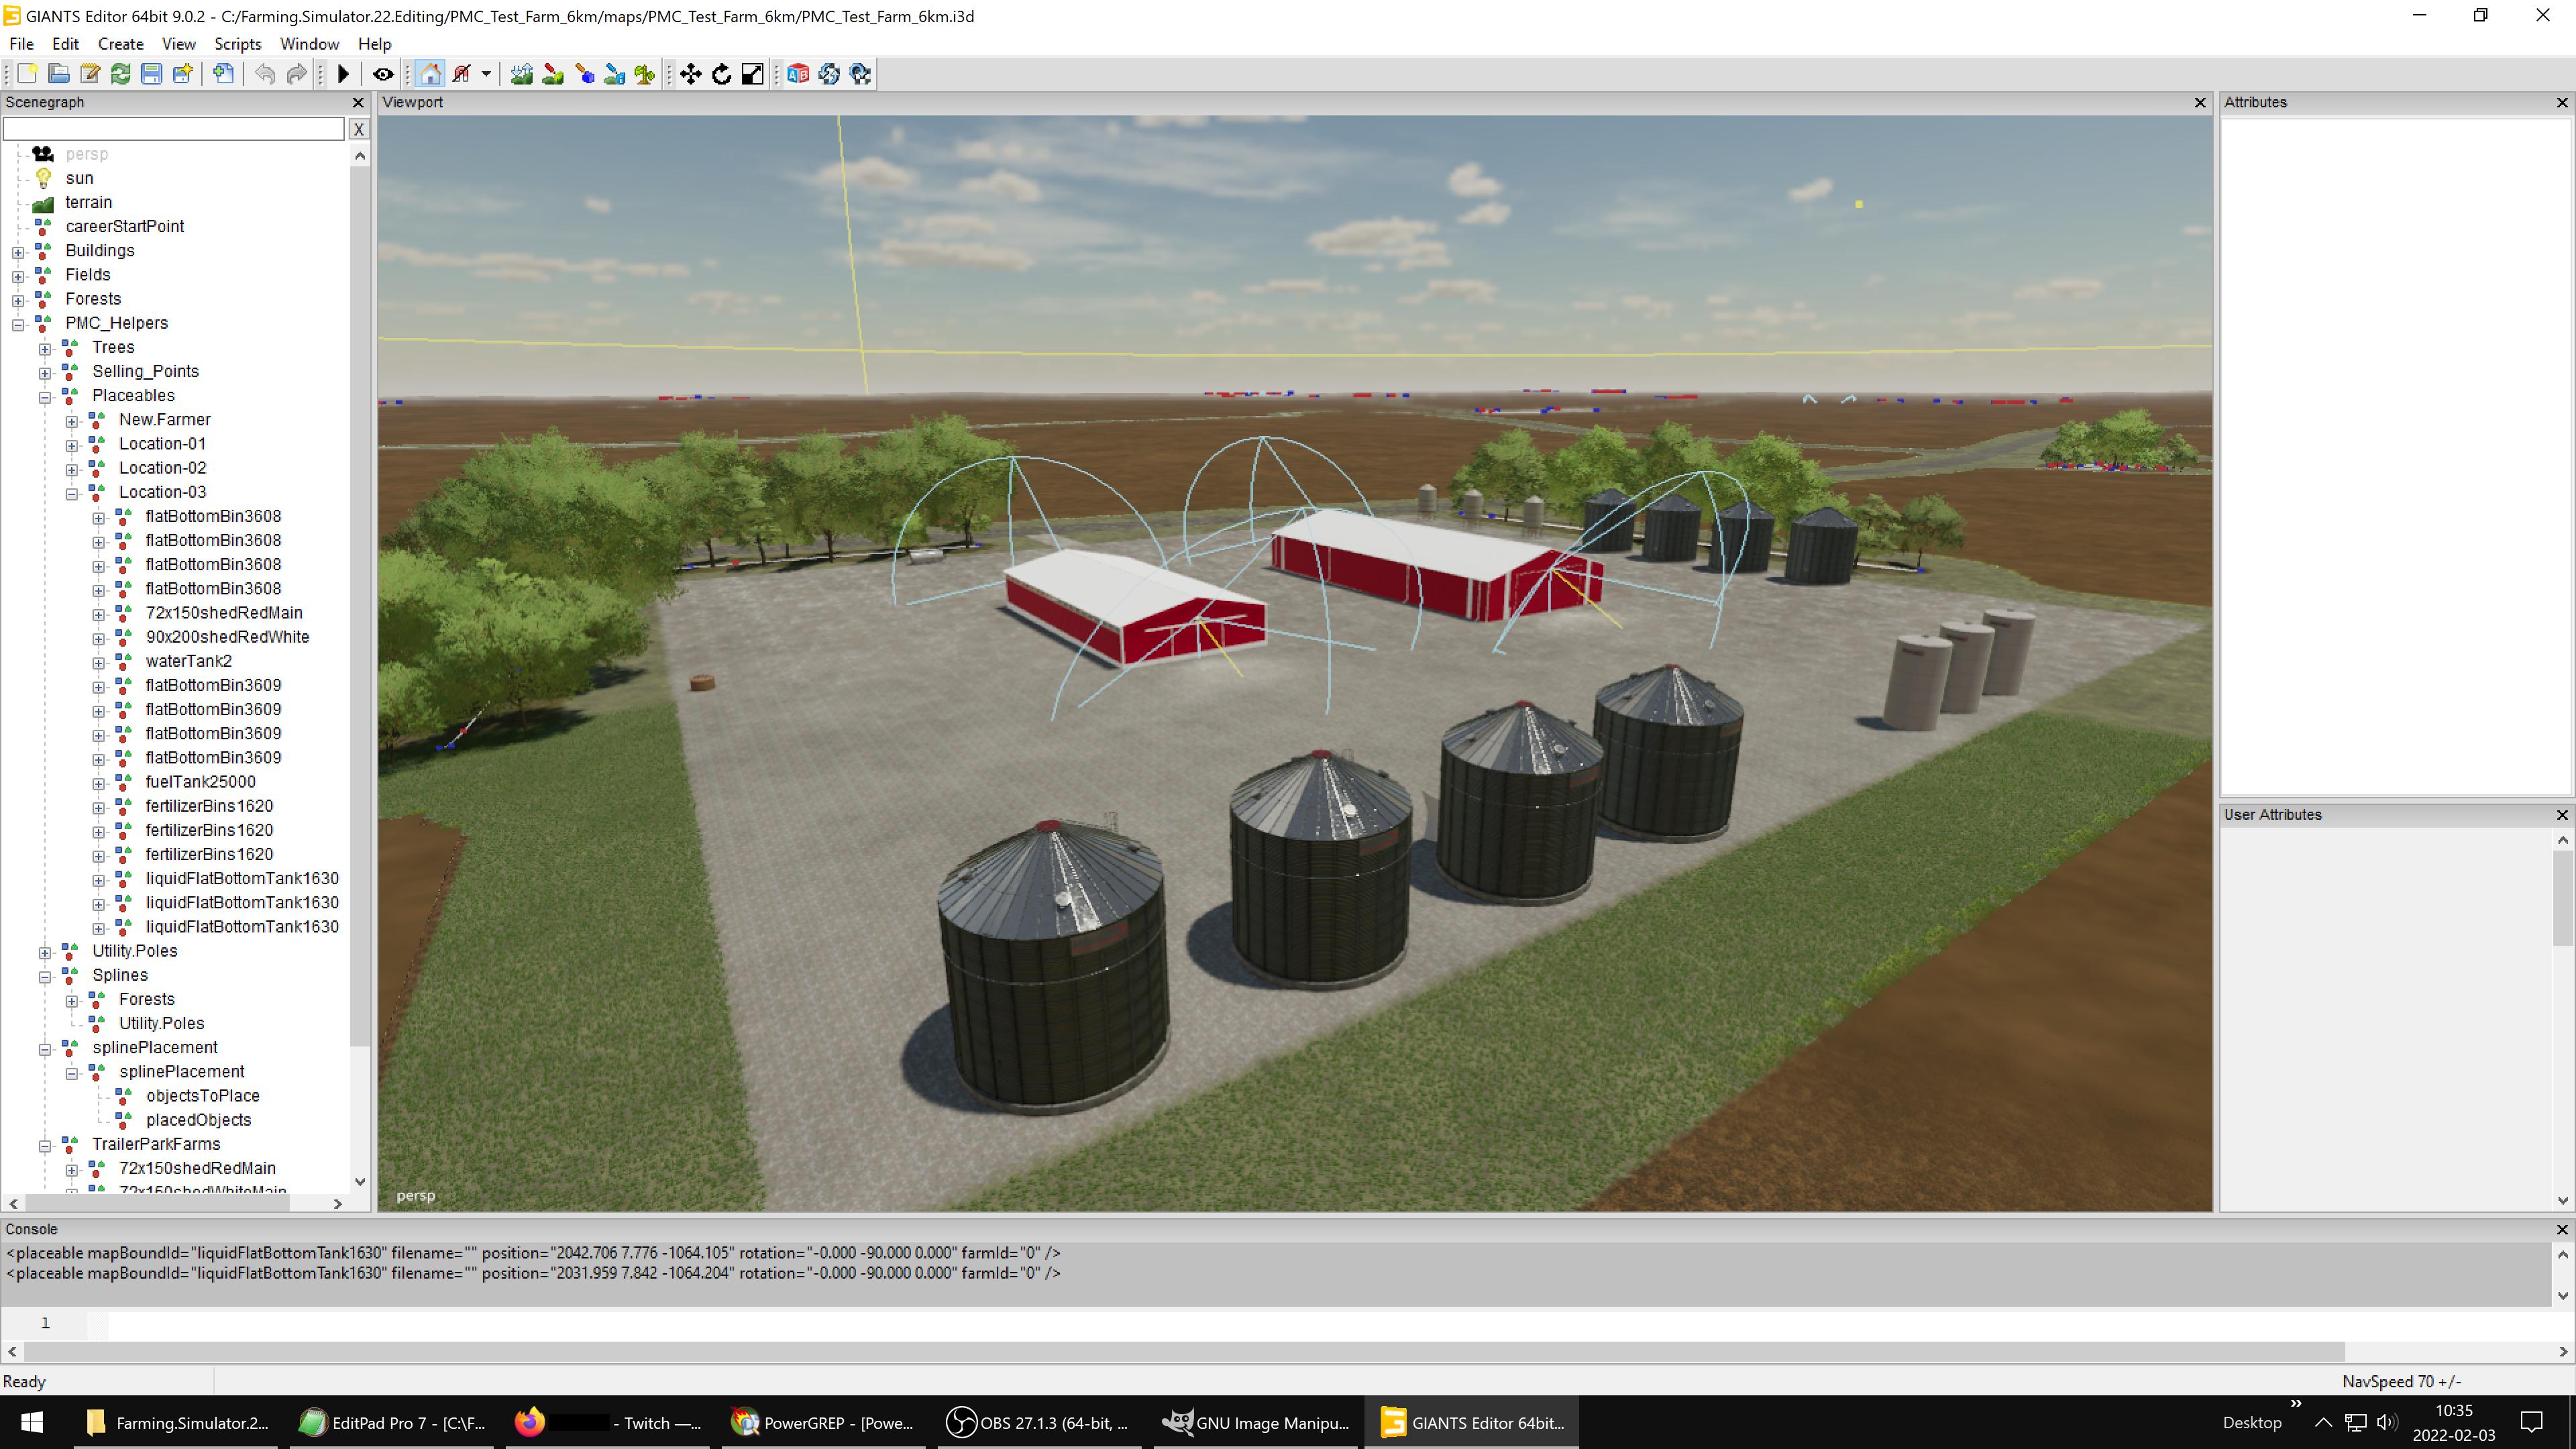The width and height of the screenshot is (2576, 1449).
Task: Start the game with the play arrow icon
Action: click(343, 74)
